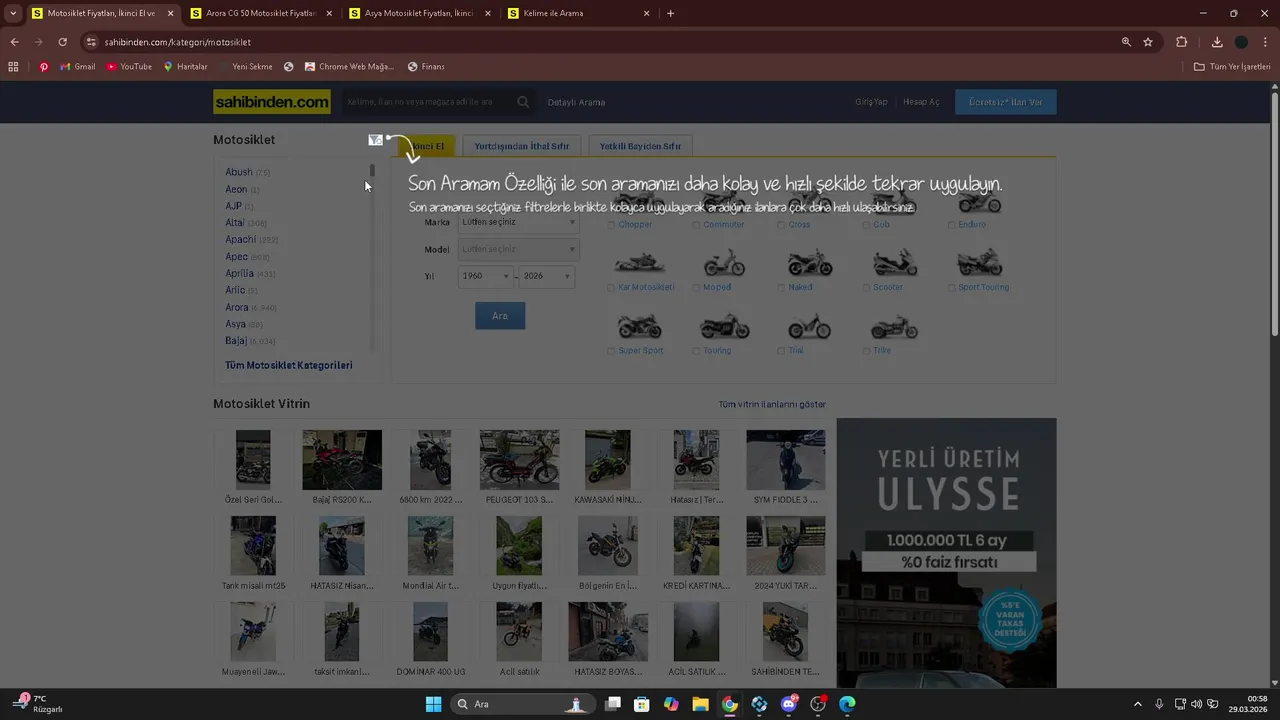Screen dimensions: 1280x720
Task: Open Chrome downloads icon
Action: [x=1217, y=42]
